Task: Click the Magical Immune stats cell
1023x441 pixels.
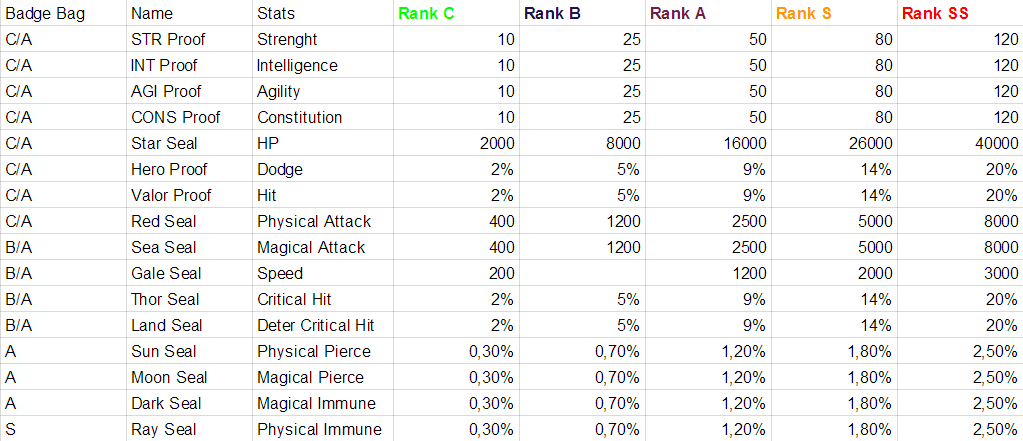Action: click(x=316, y=404)
